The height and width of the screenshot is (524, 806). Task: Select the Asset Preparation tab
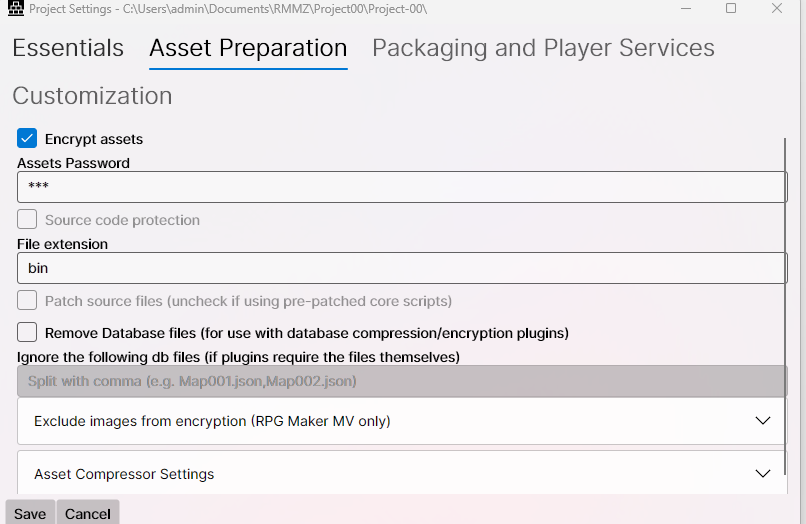[x=248, y=48]
